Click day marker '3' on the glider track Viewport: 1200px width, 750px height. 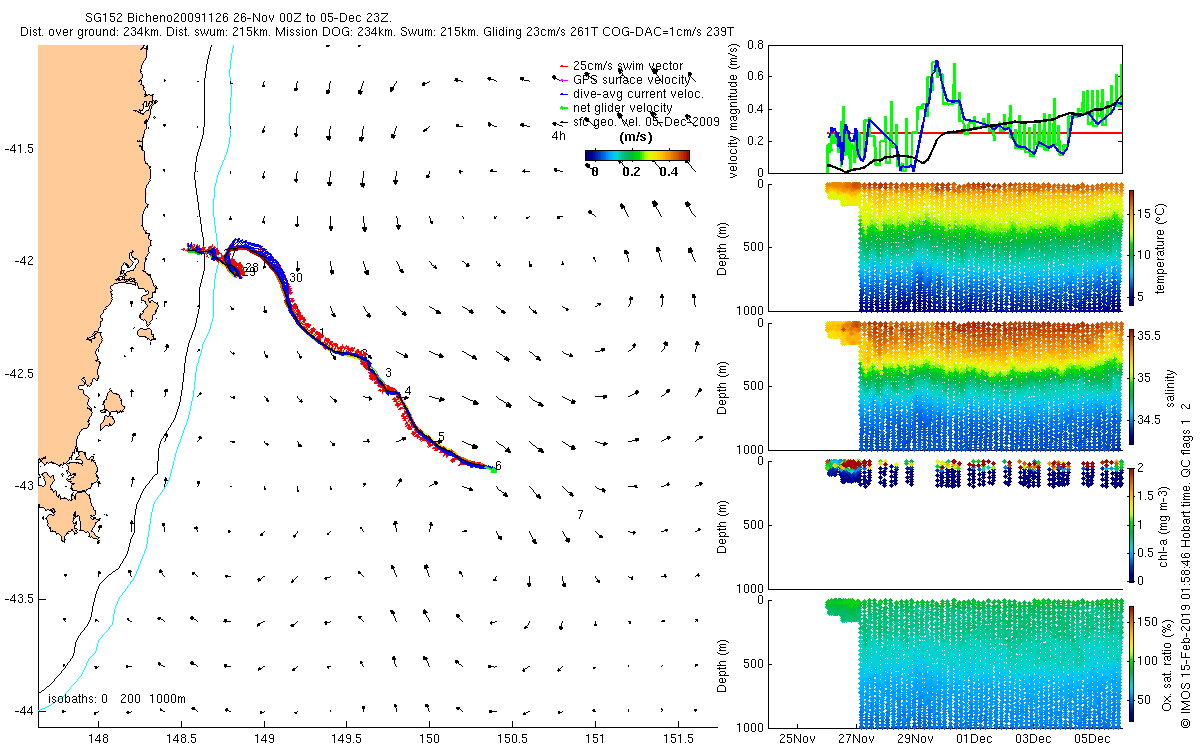coord(388,373)
